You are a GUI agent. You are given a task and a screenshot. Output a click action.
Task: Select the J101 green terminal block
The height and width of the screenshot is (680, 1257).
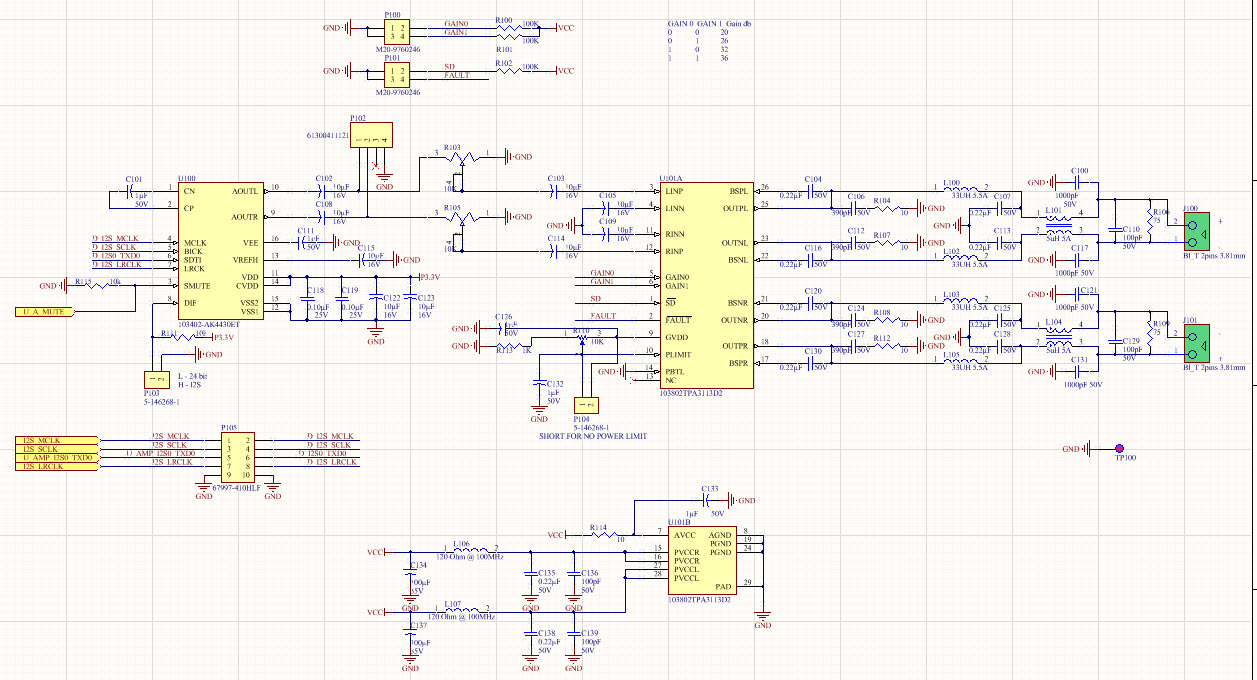[1195, 343]
